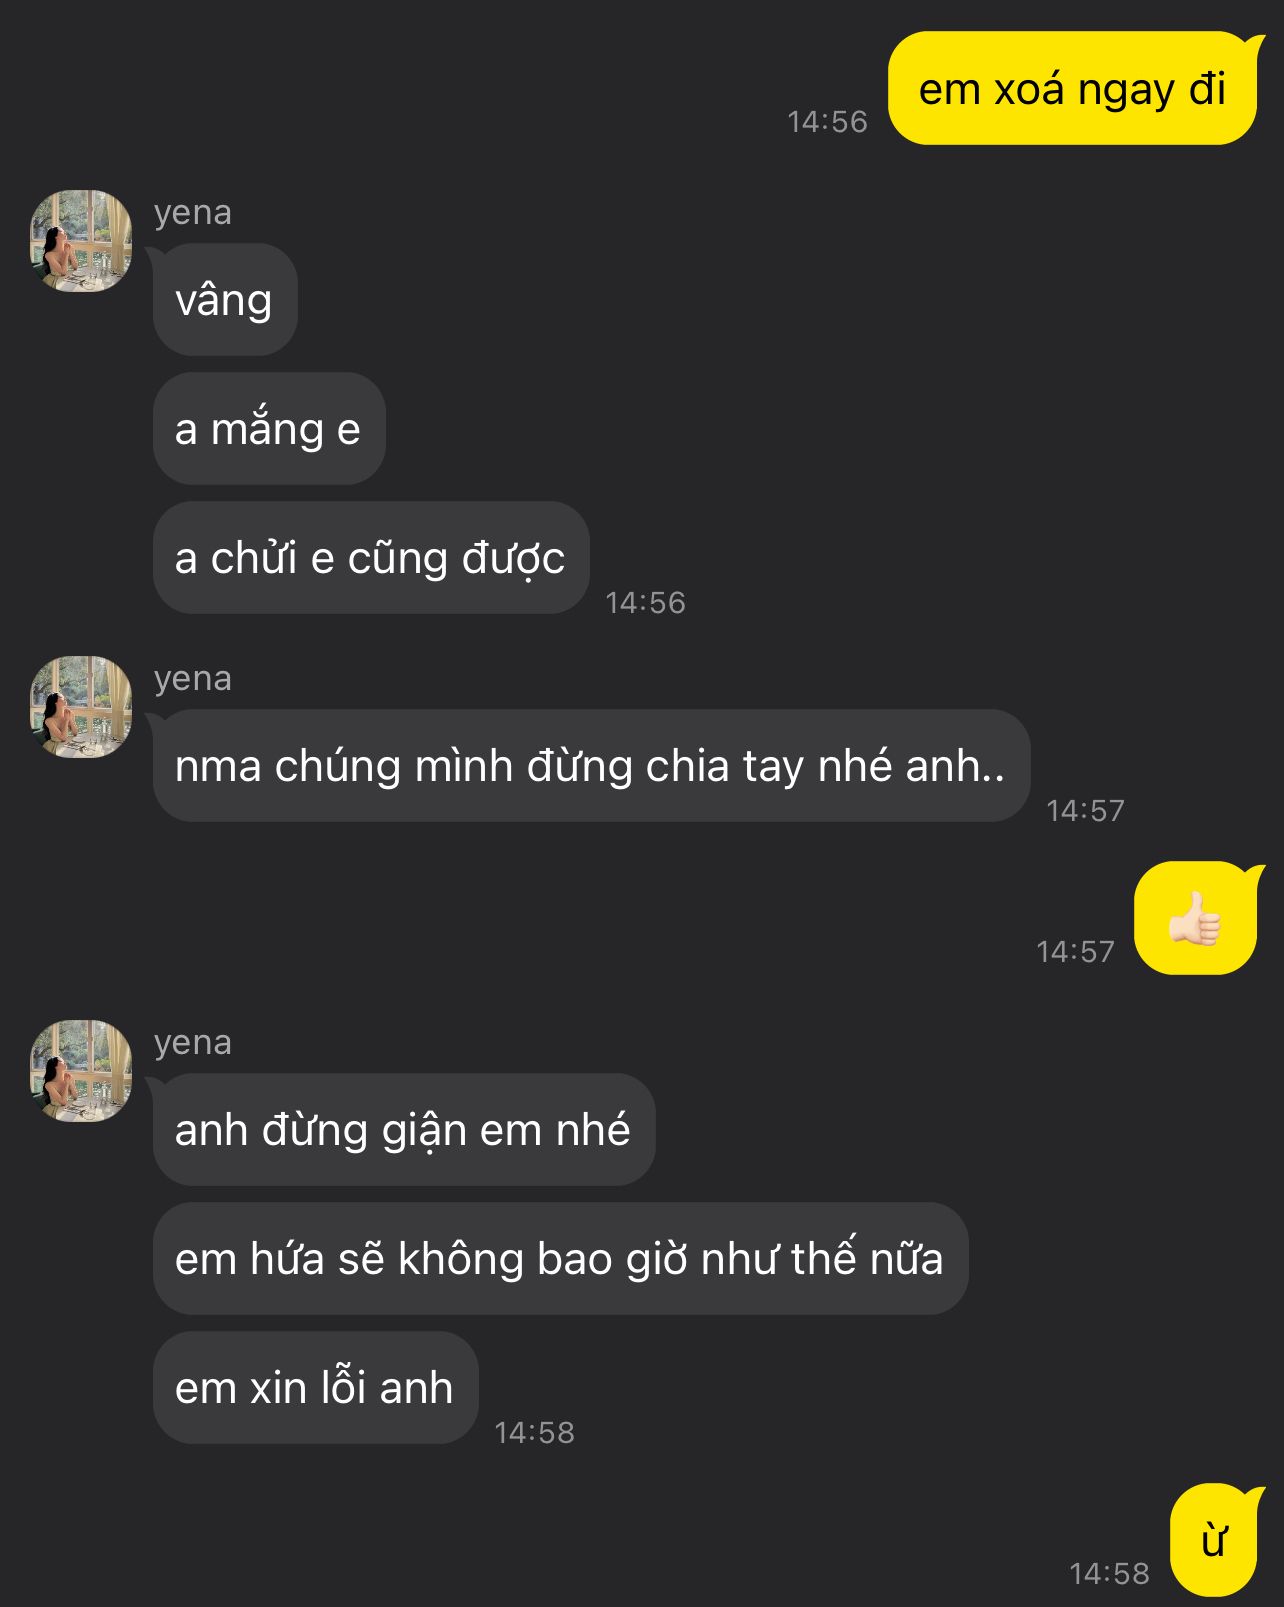Image resolution: width=1284 pixels, height=1607 pixels.
Task: Select the thumbs-up emoji message bubble
Action: [1197, 917]
